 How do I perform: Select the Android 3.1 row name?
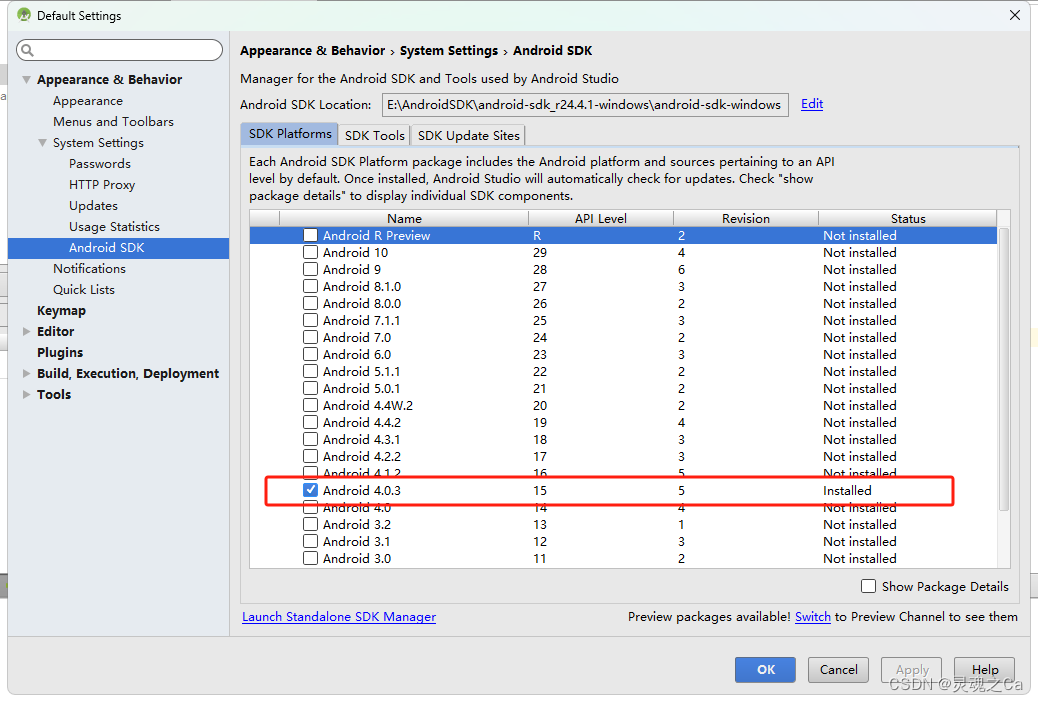357,542
